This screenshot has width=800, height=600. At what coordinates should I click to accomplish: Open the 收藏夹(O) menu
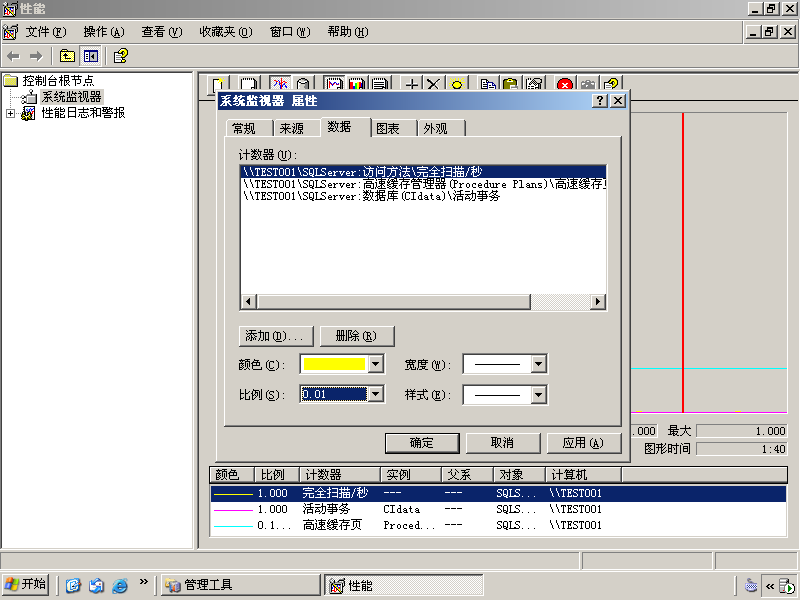(x=226, y=32)
